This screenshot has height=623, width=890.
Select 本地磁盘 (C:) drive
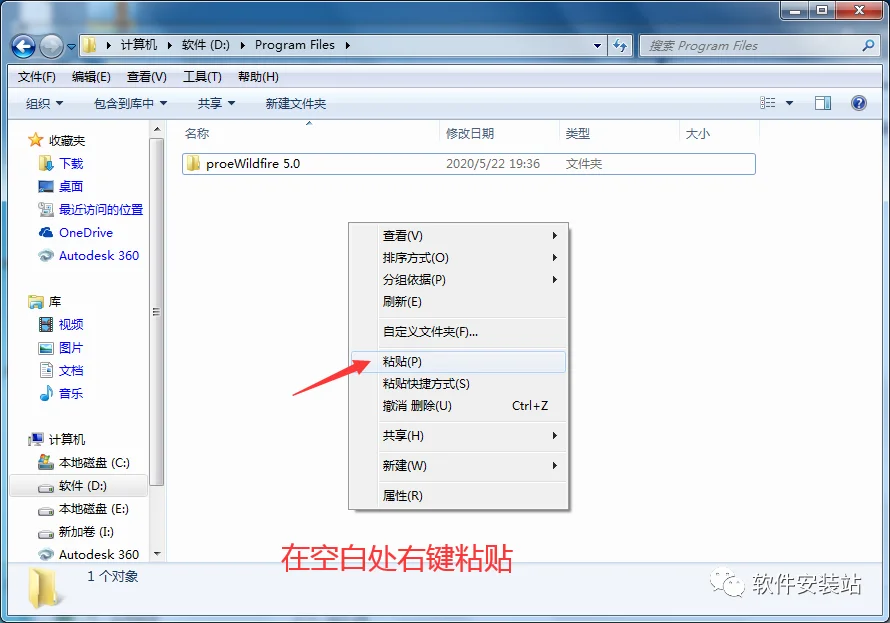94,462
